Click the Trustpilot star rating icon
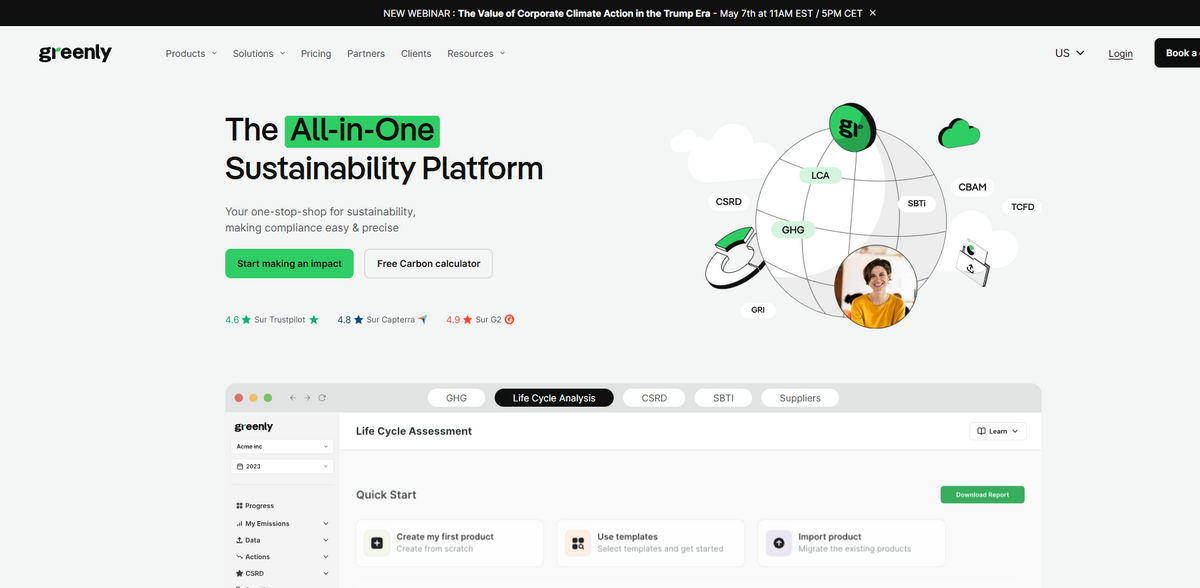The image size is (1200, 588). pos(314,320)
